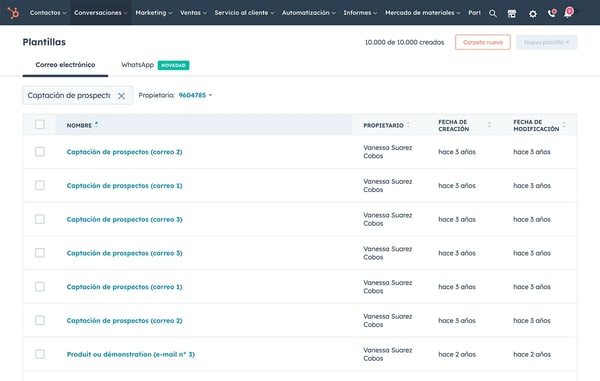Click the phone calling icon
Image resolution: width=600 pixels, height=381 pixels.
(551, 13)
